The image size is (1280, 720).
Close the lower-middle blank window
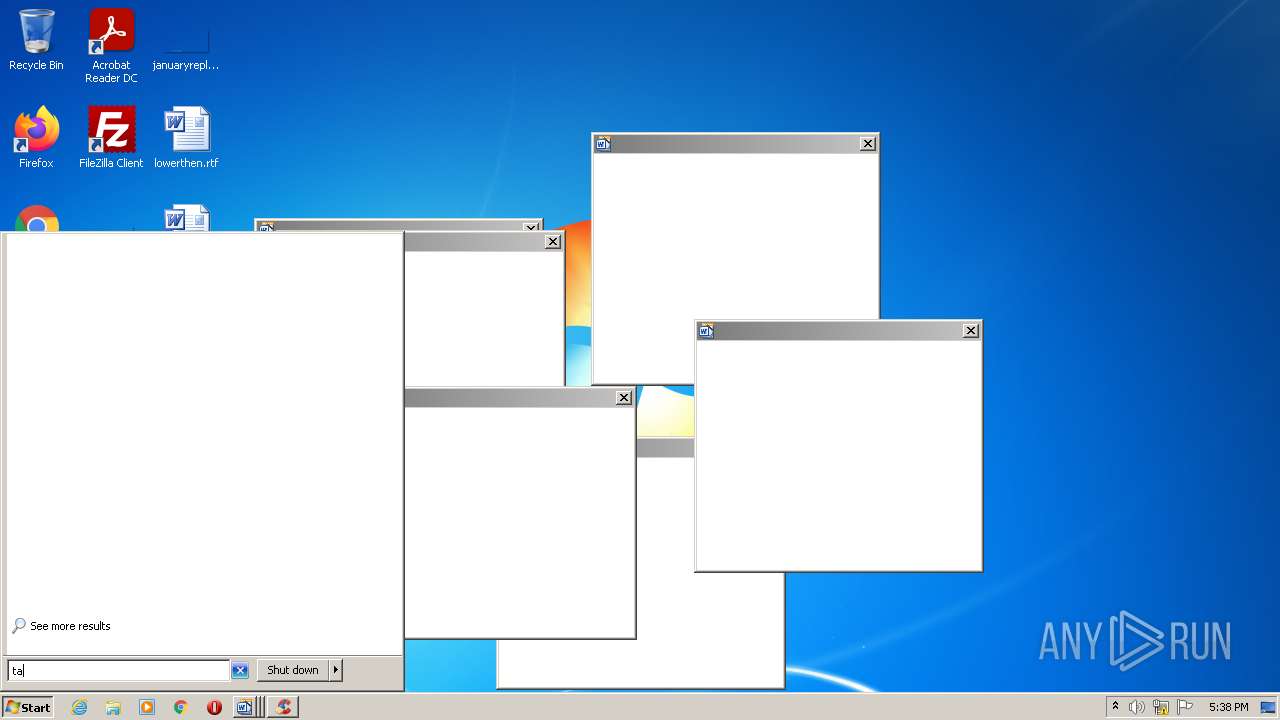click(x=624, y=398)
